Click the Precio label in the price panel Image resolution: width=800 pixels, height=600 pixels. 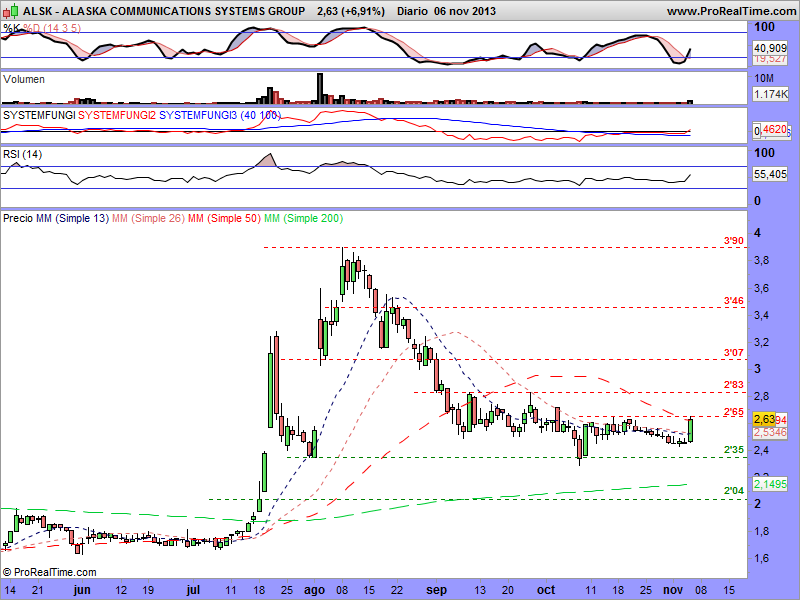tap(18, 218)
